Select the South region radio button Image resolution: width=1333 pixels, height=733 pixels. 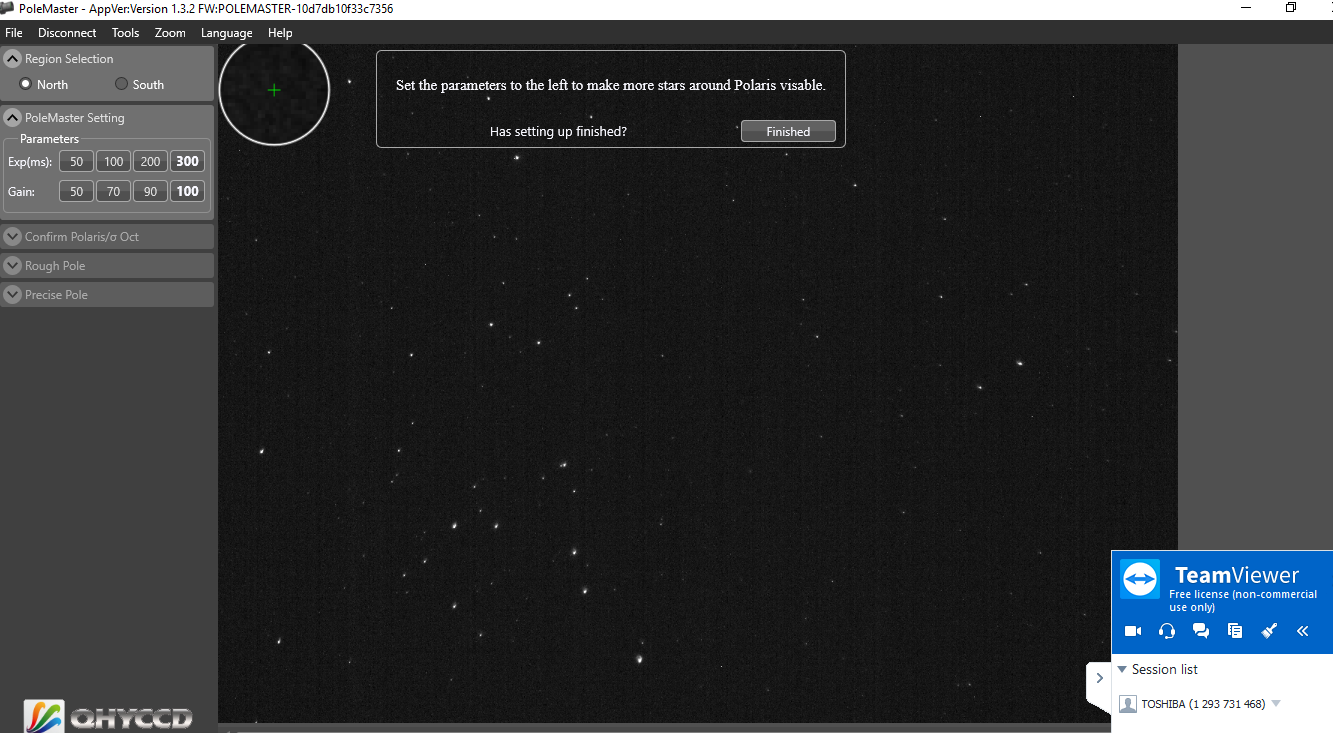point(122,84)
